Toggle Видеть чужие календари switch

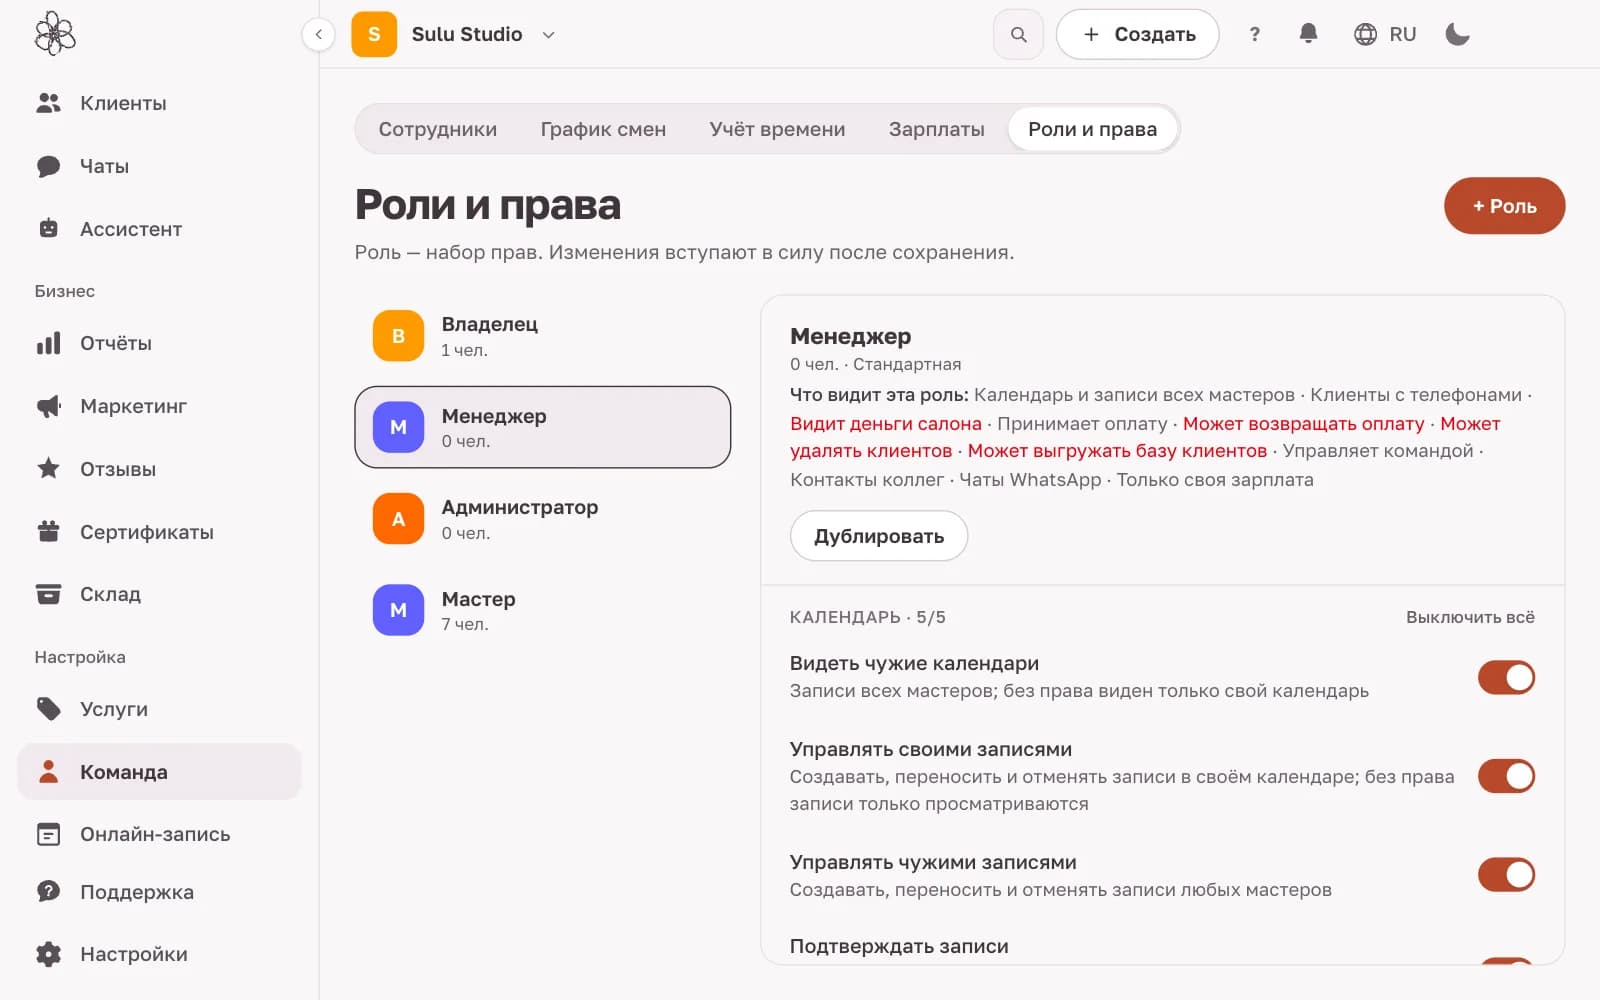point(1506,677)
